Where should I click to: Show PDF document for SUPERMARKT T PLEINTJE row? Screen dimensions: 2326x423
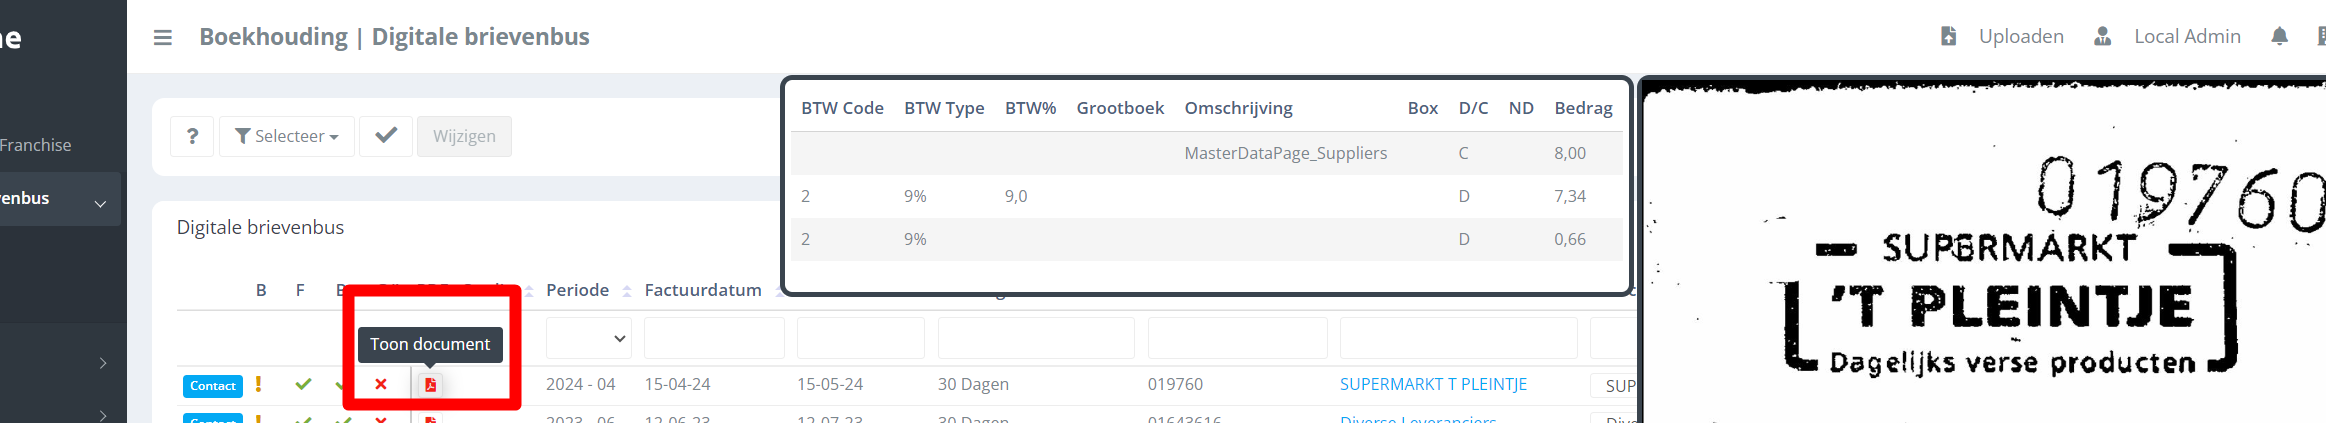pyautogui.click(x=430, y=385)
